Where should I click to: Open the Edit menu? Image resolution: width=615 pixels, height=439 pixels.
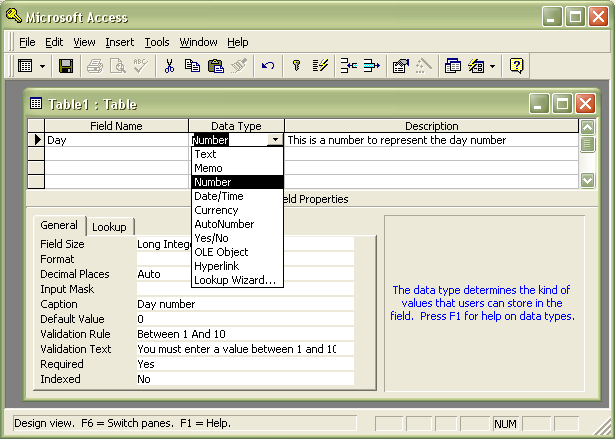[x=54, y=42]
